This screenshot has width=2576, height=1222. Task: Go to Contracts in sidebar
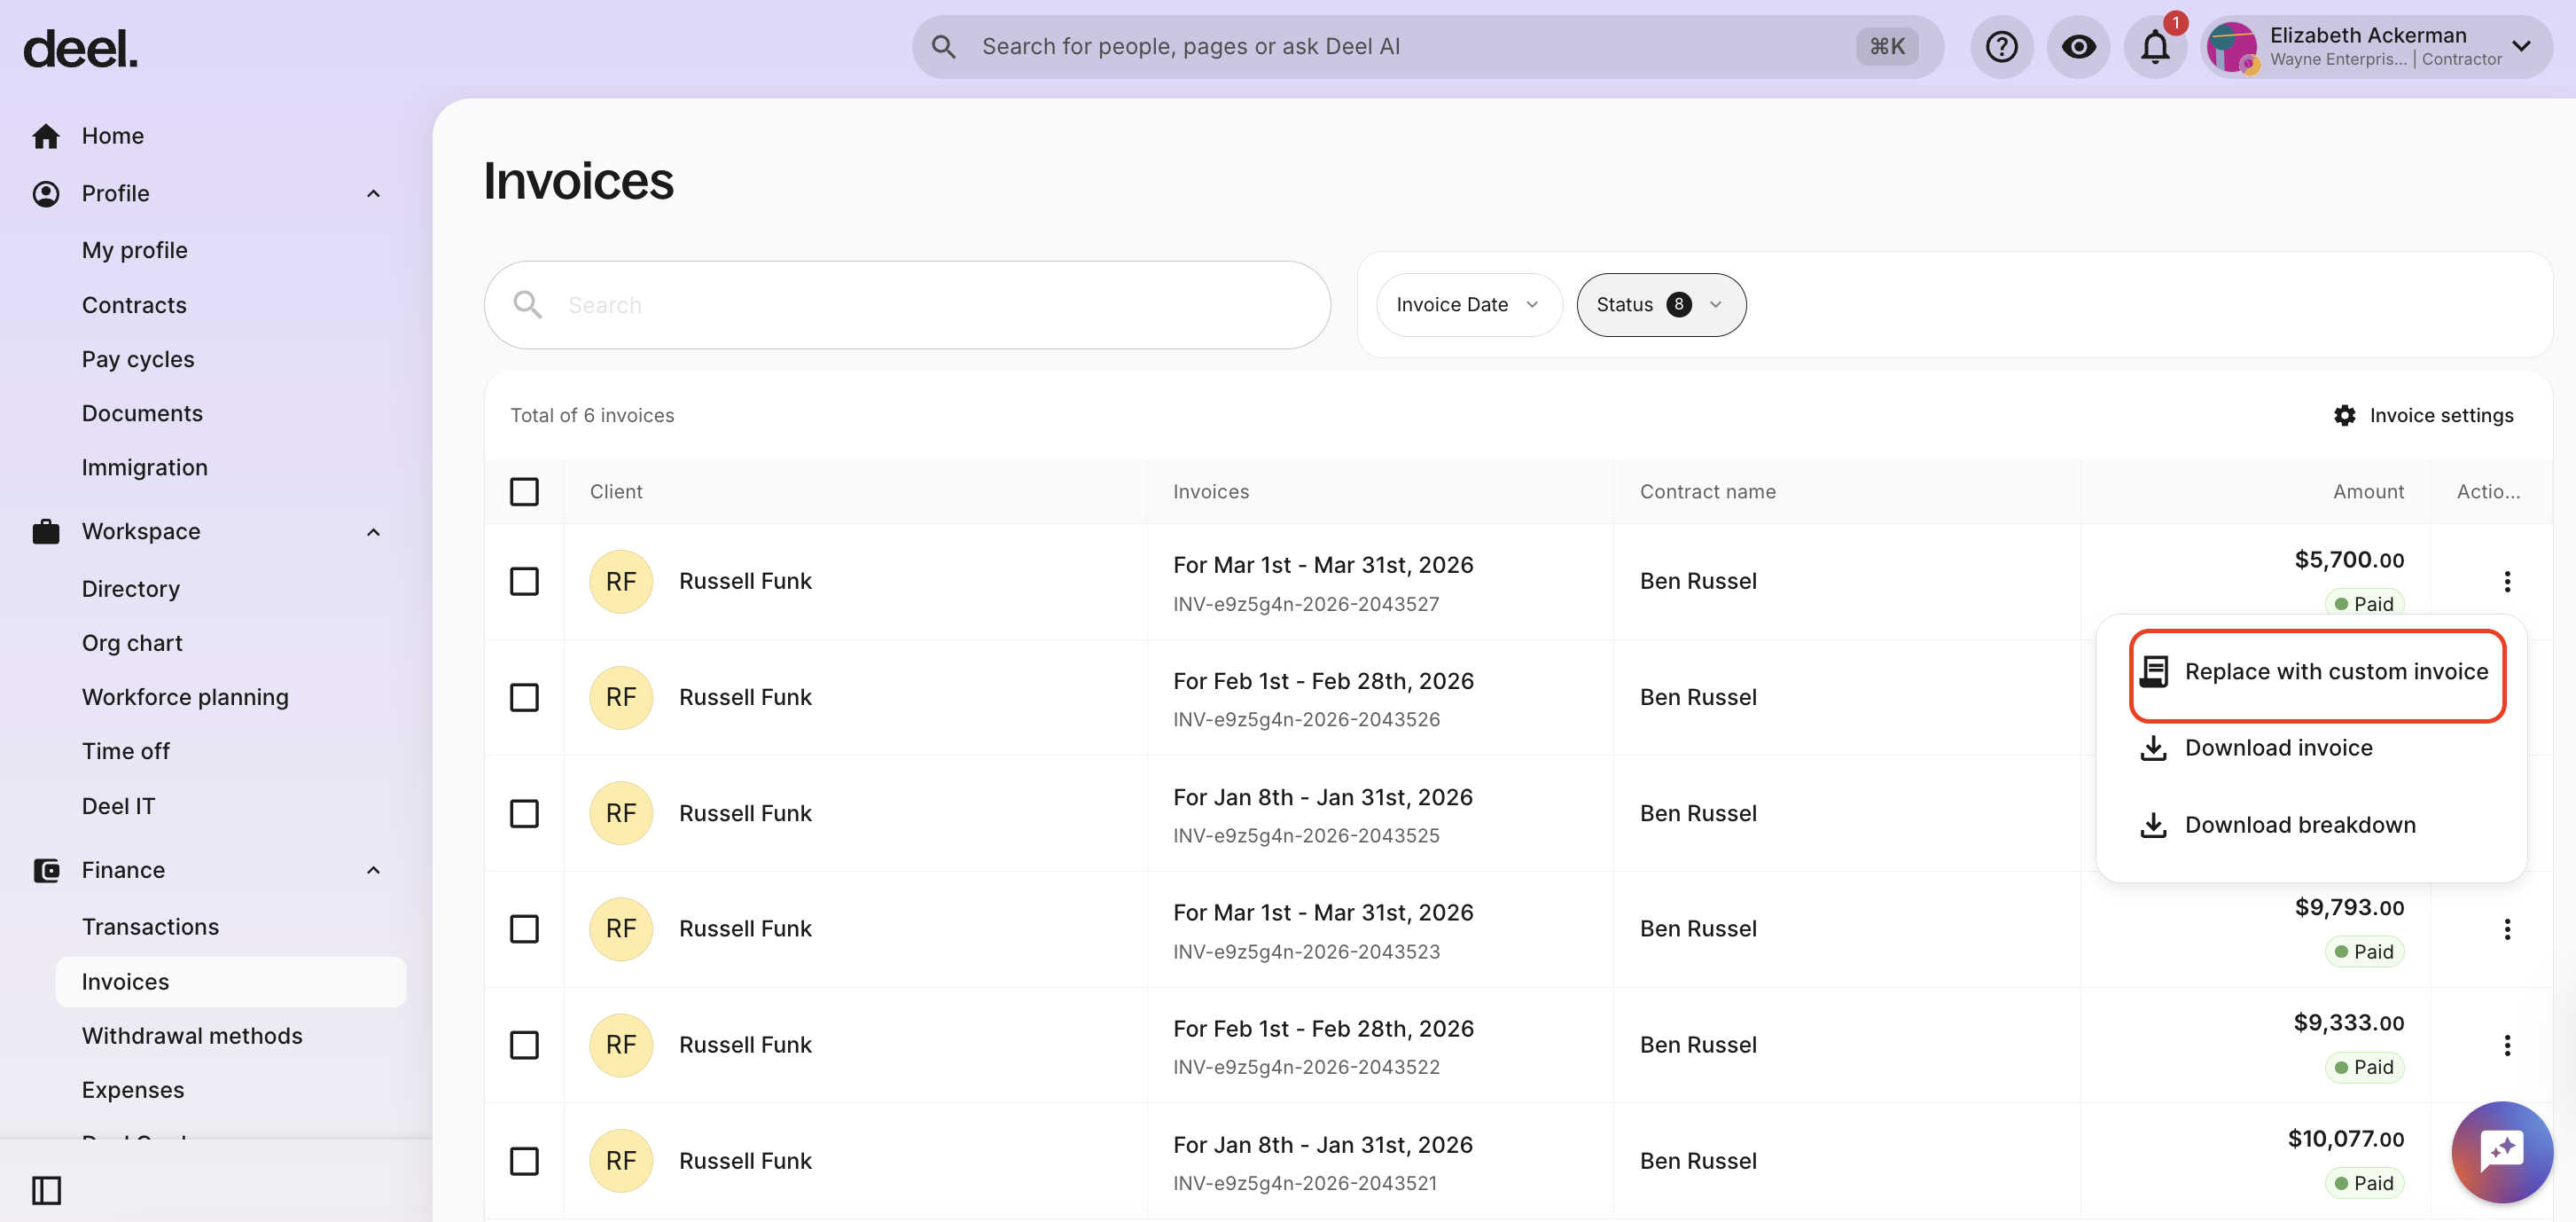tap(134, 305)
